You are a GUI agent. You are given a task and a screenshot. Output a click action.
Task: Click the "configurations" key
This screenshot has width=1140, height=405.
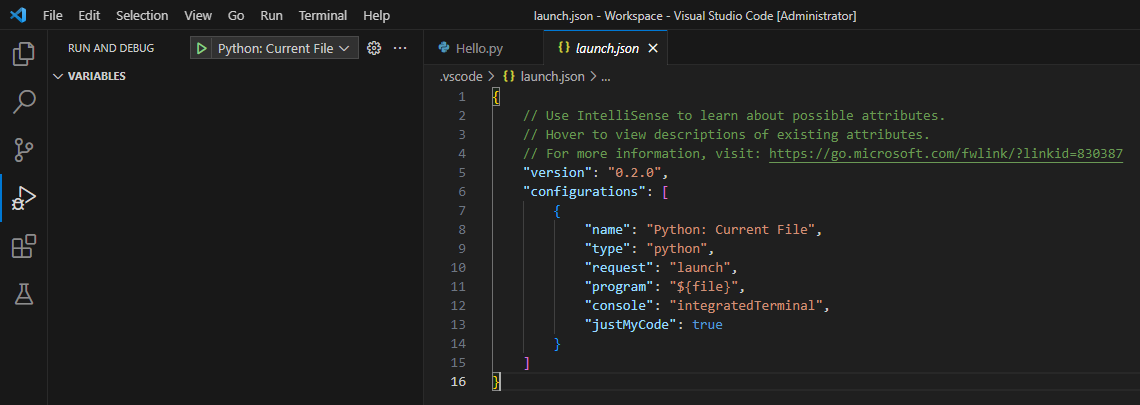[585, 192]
